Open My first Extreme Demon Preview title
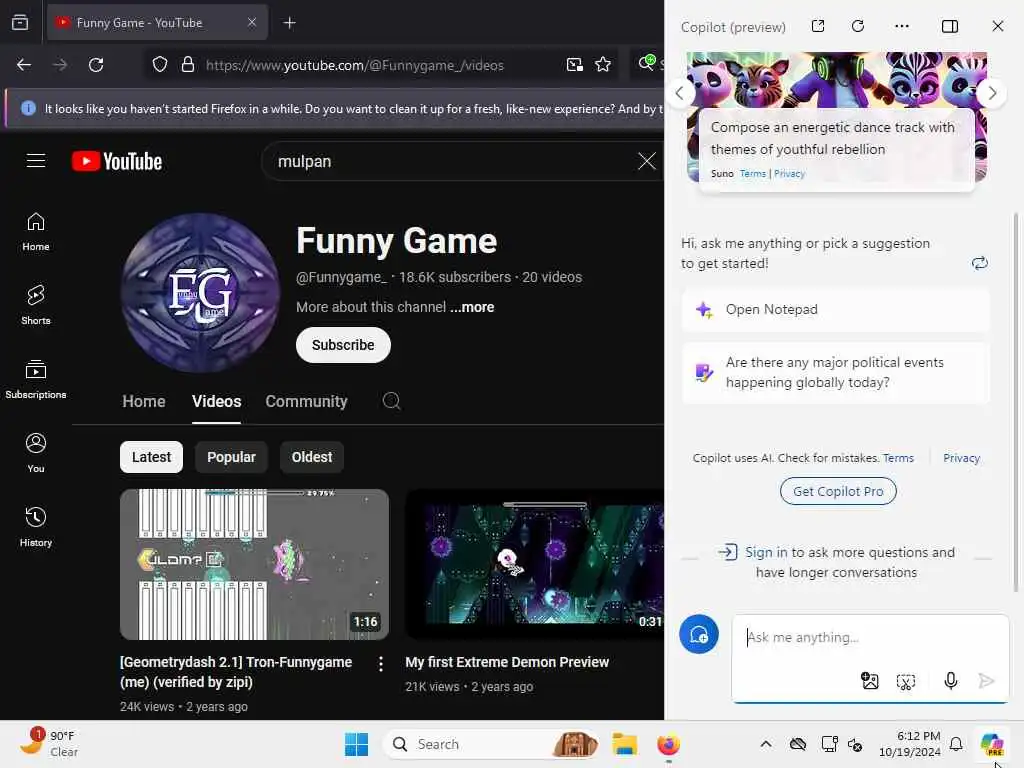The width and height of the screenshot is (1024, 768). click(507, 662)
